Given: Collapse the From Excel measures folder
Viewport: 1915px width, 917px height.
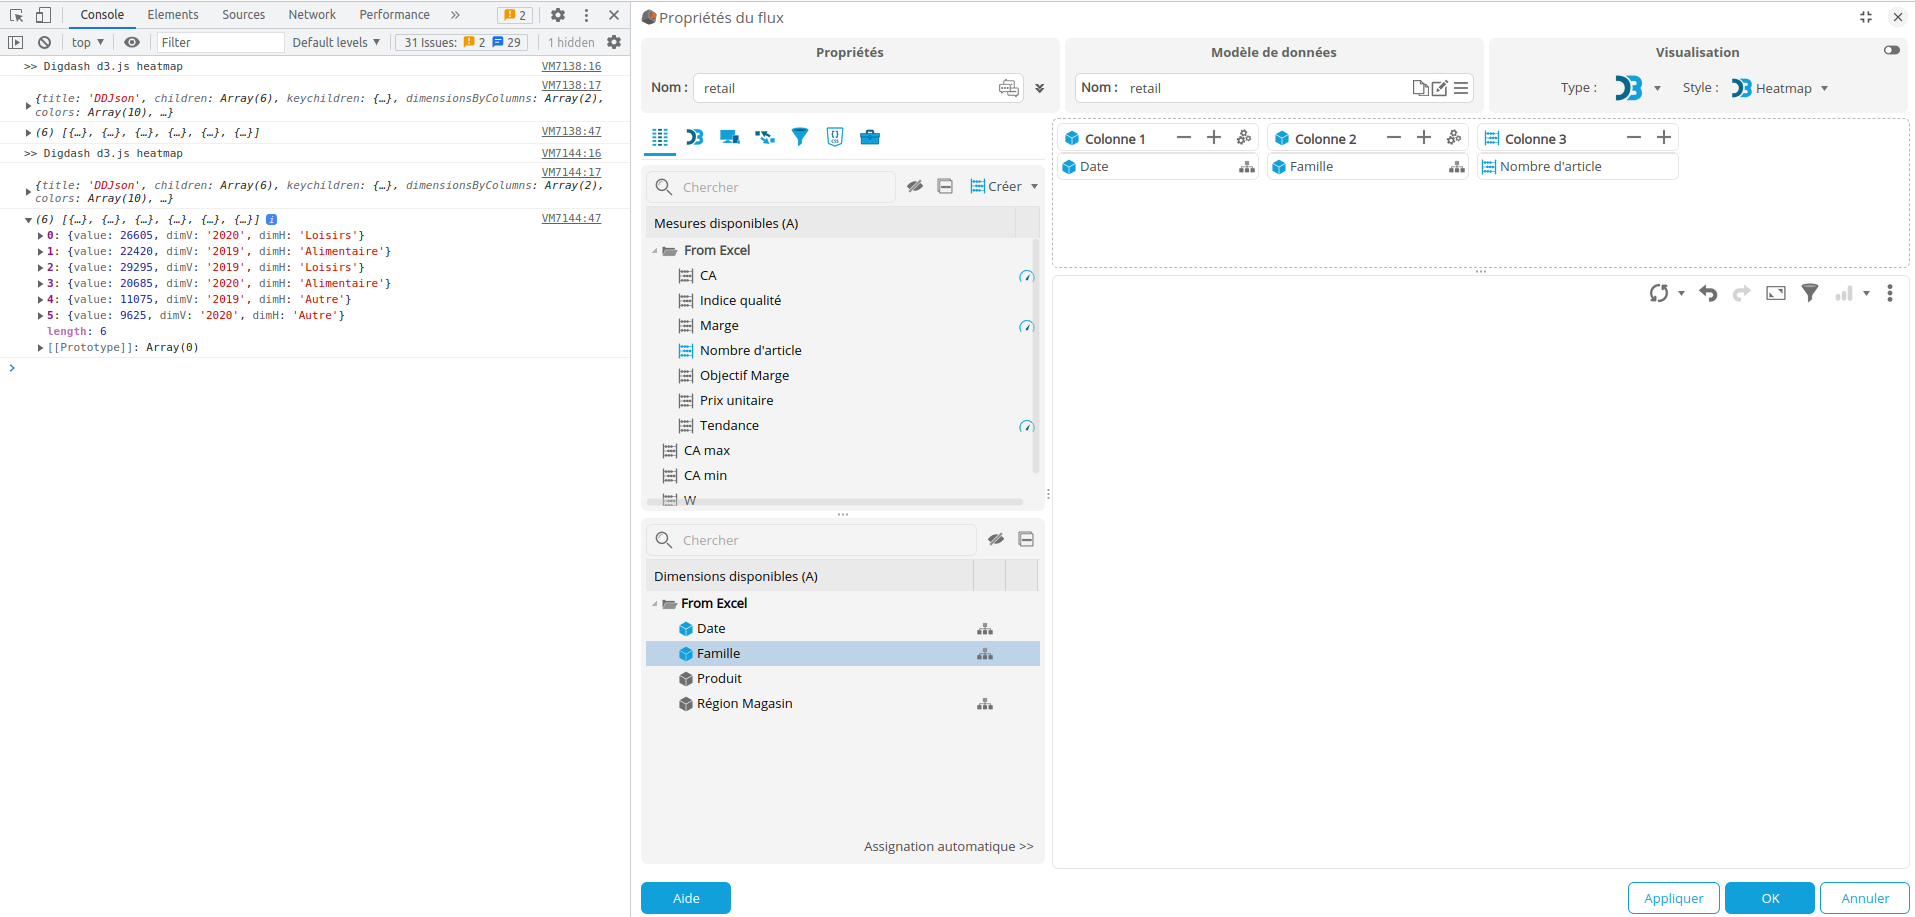Looking at the screenshot, I should click(x=656, y=251).
